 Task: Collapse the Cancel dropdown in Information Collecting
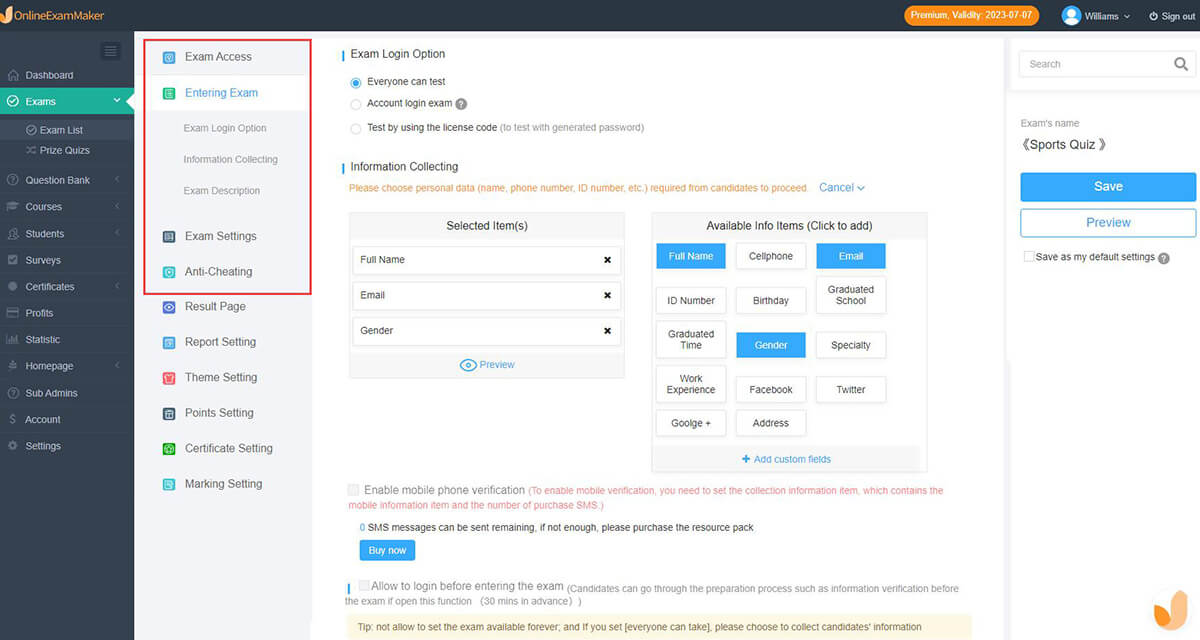click(x=840, y=187)
